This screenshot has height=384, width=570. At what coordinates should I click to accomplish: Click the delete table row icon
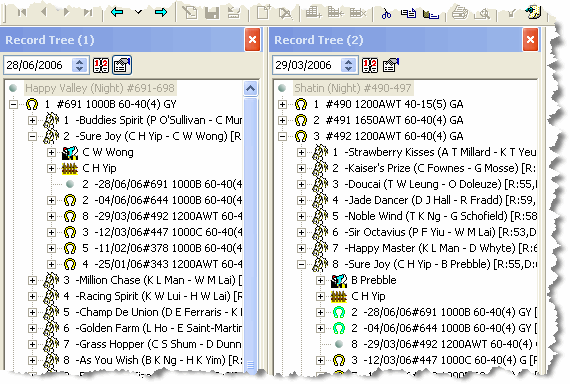358,13
